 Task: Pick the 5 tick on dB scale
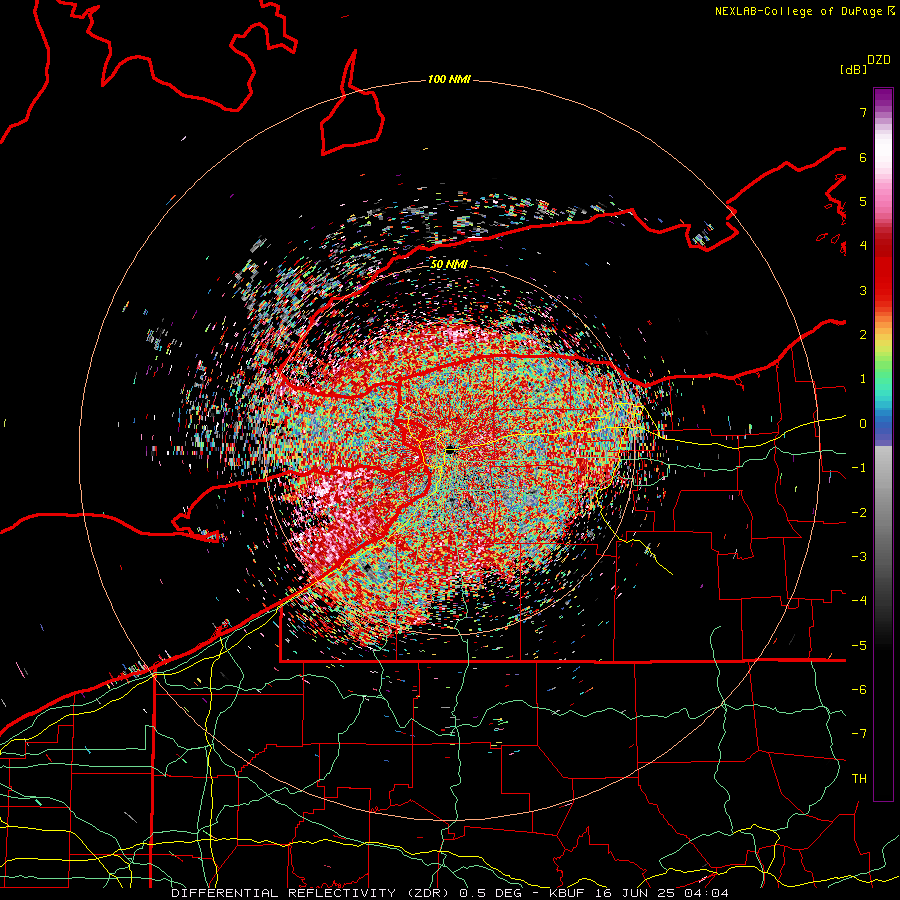863,201
